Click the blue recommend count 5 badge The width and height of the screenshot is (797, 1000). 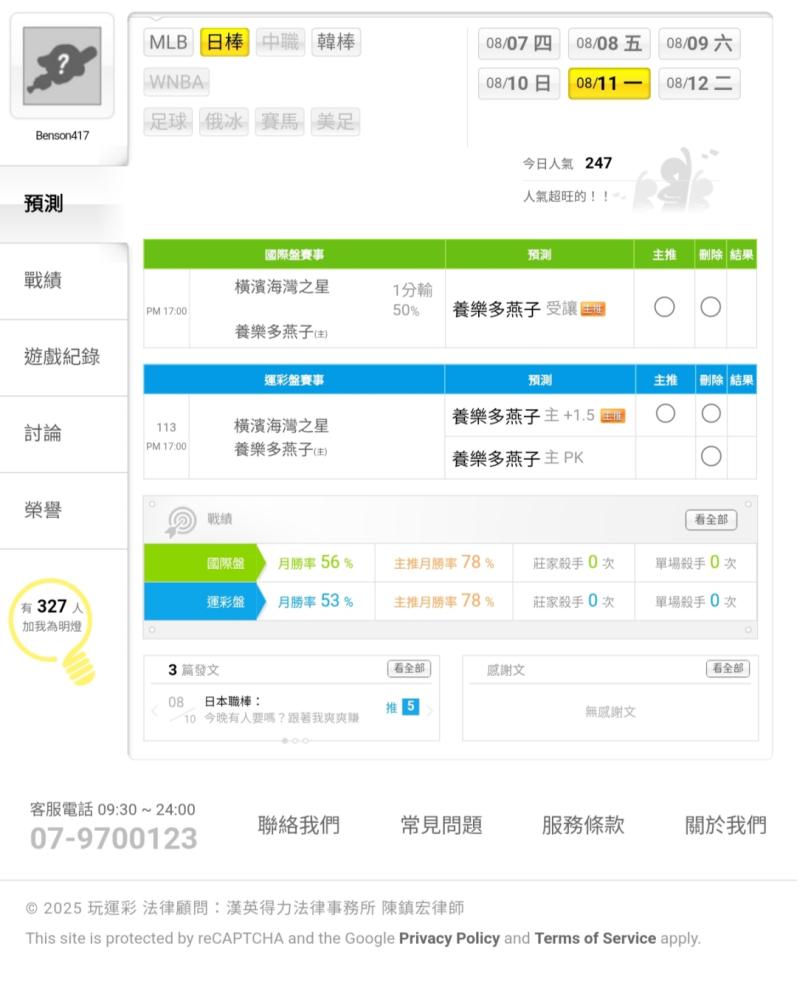point(411,707)
